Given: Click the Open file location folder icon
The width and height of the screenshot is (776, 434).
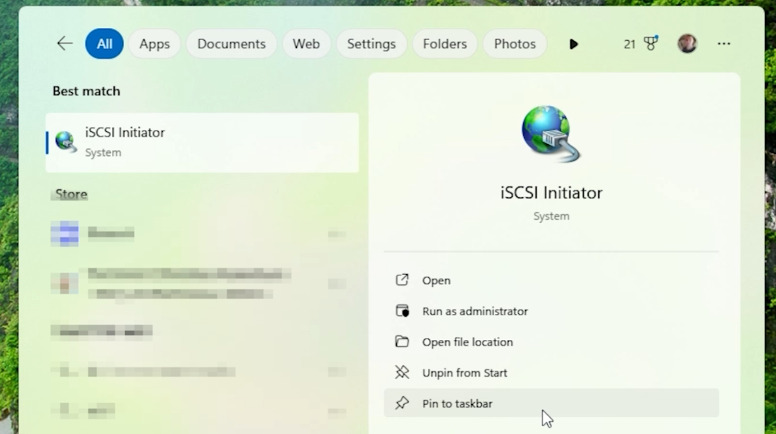Looking at the screenshot, I should coord(402,341).
